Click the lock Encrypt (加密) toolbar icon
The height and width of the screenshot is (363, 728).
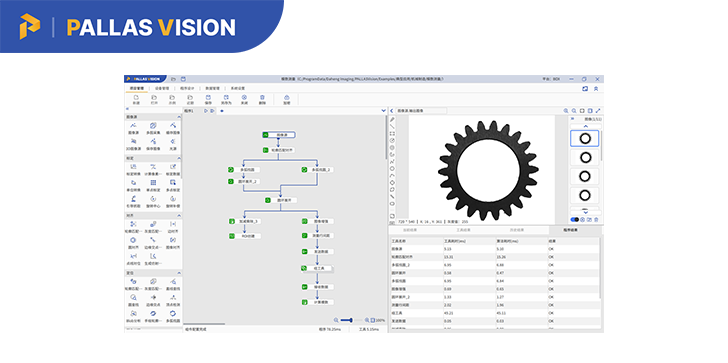[286, 97]
